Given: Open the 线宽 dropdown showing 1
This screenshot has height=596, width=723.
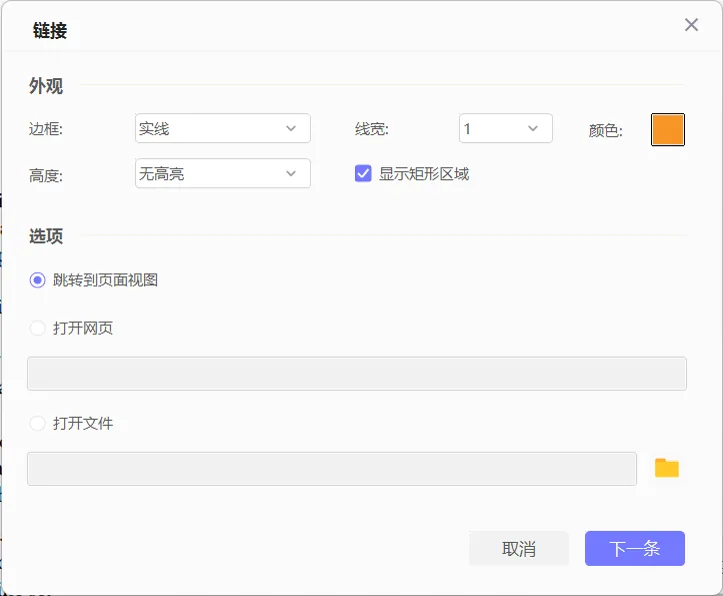Looking at the screenshot, I should tap(506, 128).
